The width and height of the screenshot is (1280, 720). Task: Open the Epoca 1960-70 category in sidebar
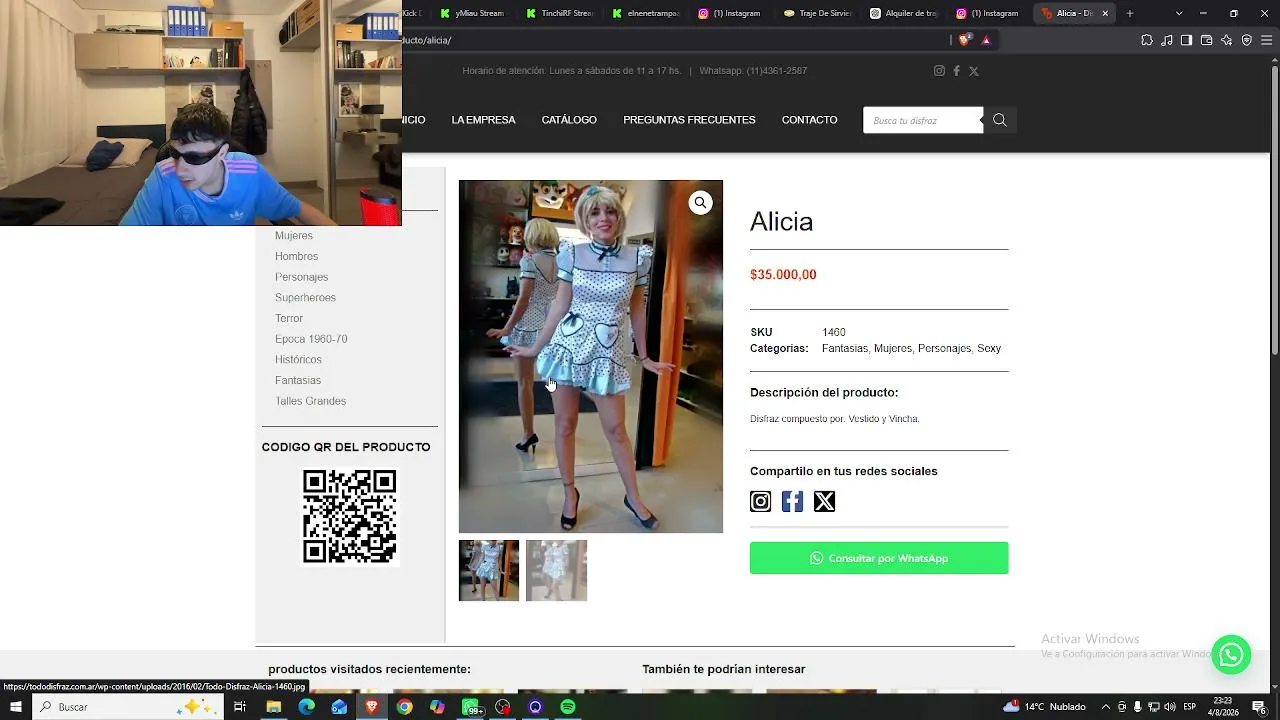point(311,339)
